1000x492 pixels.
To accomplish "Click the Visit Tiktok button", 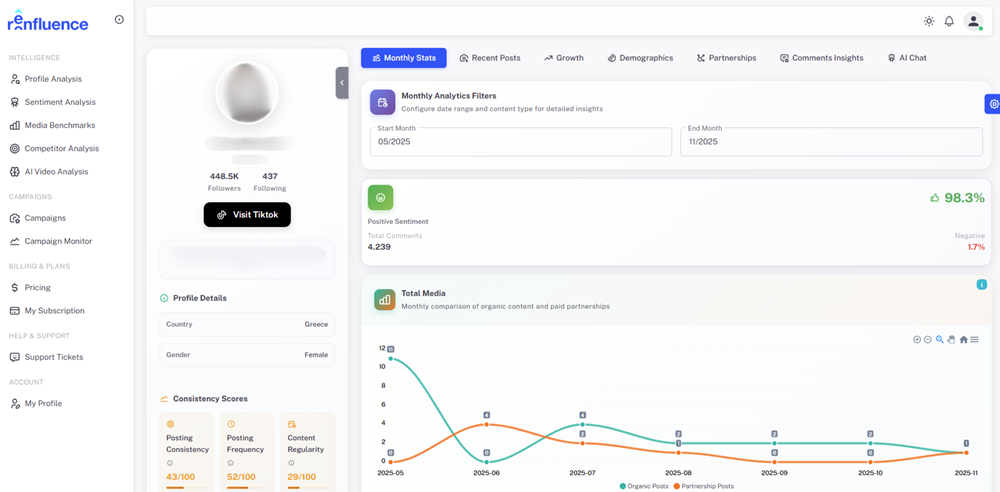I will click(247, 215).
